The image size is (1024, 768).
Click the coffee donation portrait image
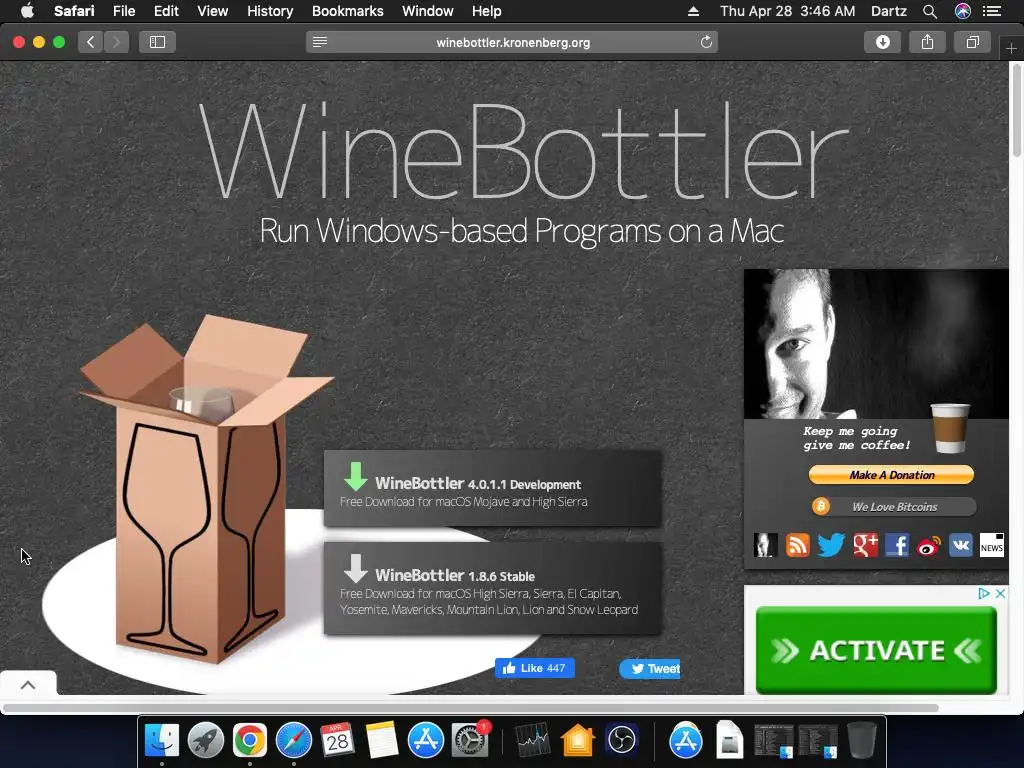click(x=876, y=344)
